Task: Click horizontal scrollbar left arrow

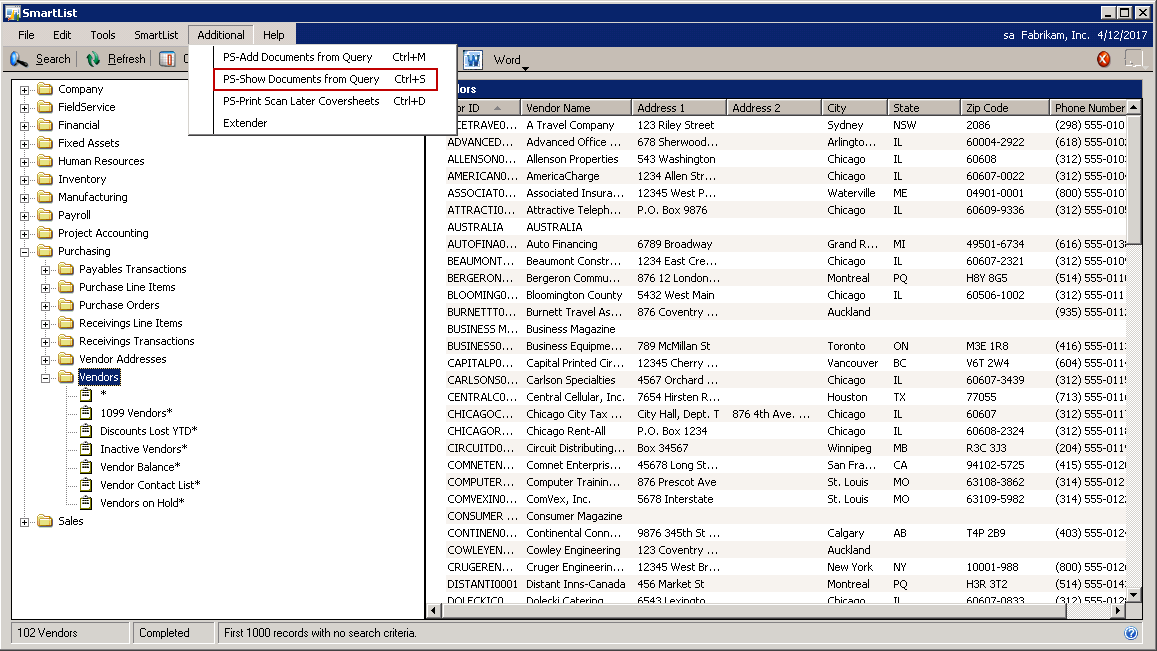Action: [x=434, y=610]
